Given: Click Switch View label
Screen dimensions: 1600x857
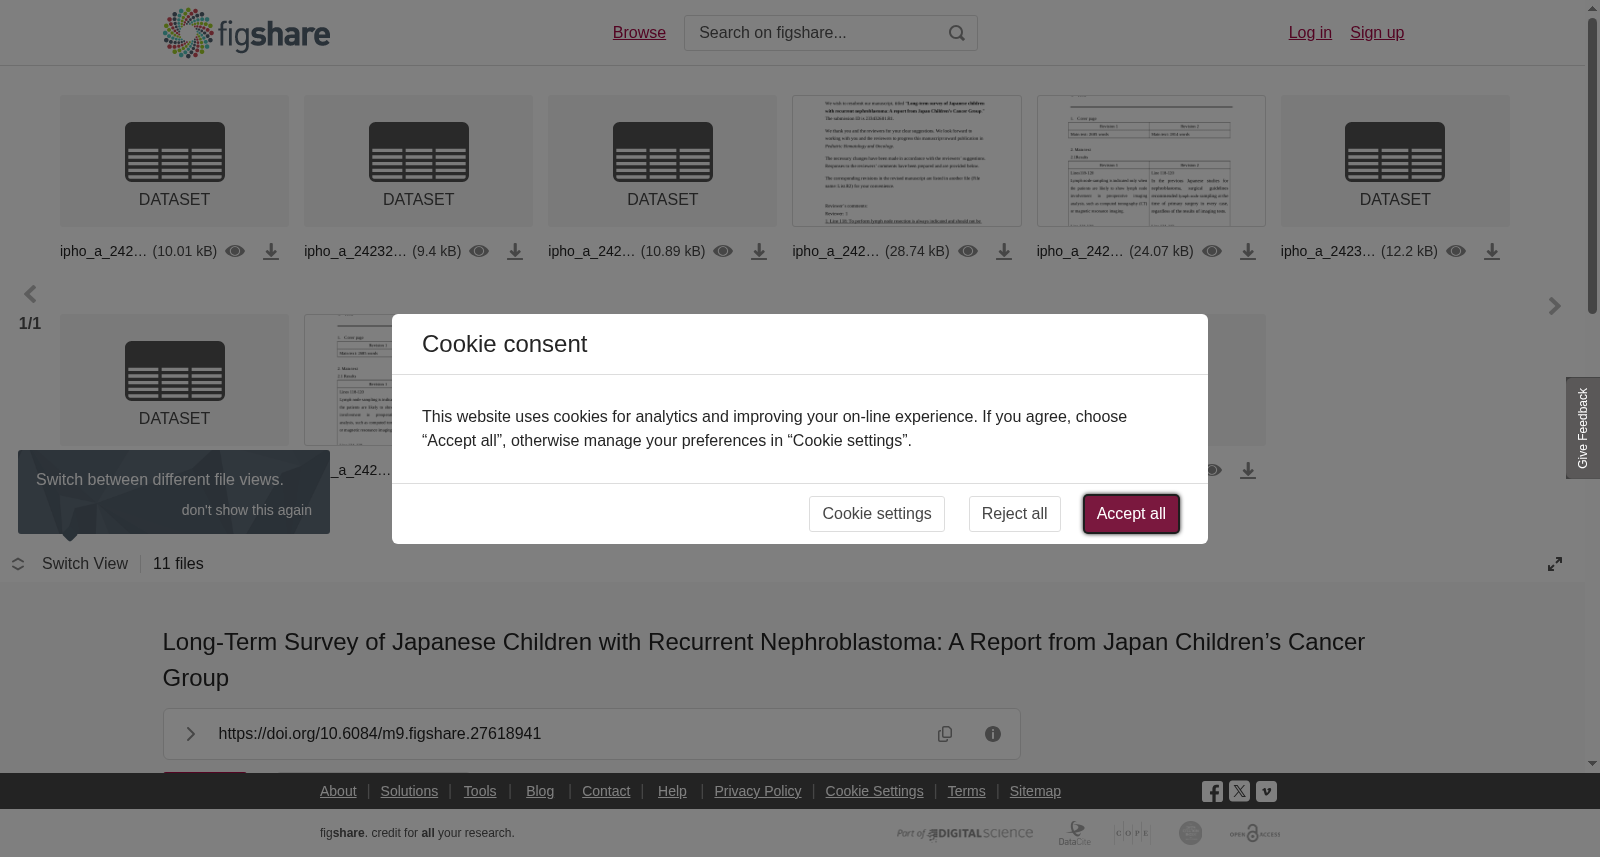Looking at the screenshot, I should [x=85, y=564].
